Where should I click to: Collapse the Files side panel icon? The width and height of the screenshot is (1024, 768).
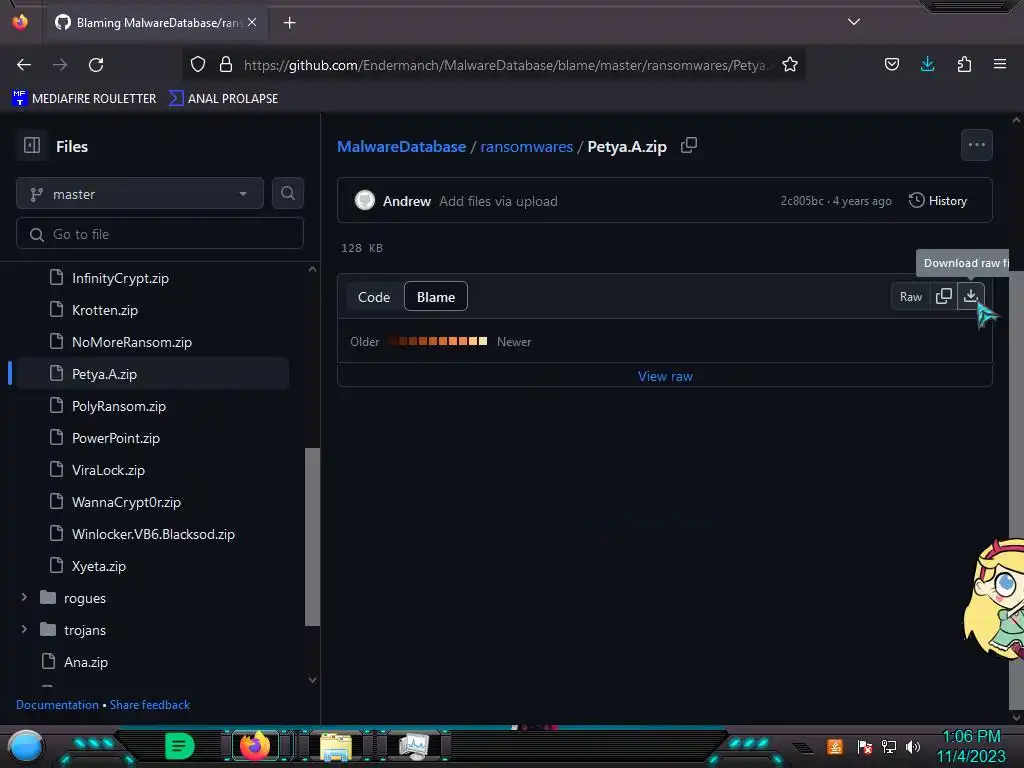(x=32, y=145)
